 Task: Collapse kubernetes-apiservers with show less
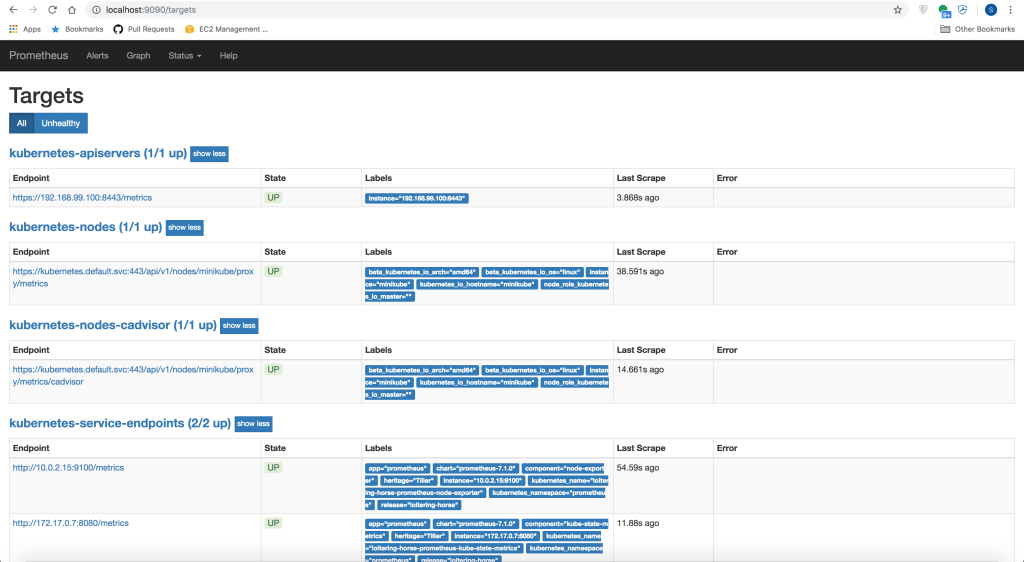click(209, 154)
